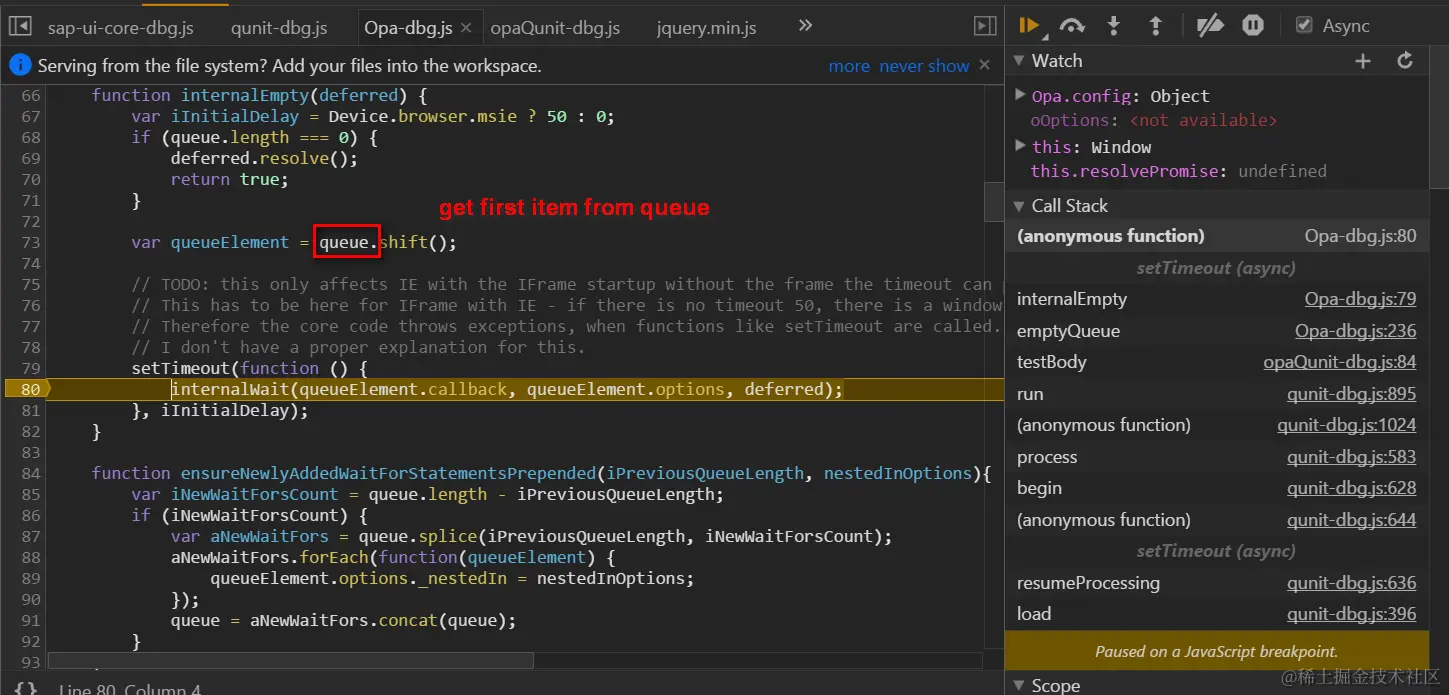Open qunit-dbg.js:583 link
The height and width of the screenshot is (695, 1449).
coord(1351,457)
